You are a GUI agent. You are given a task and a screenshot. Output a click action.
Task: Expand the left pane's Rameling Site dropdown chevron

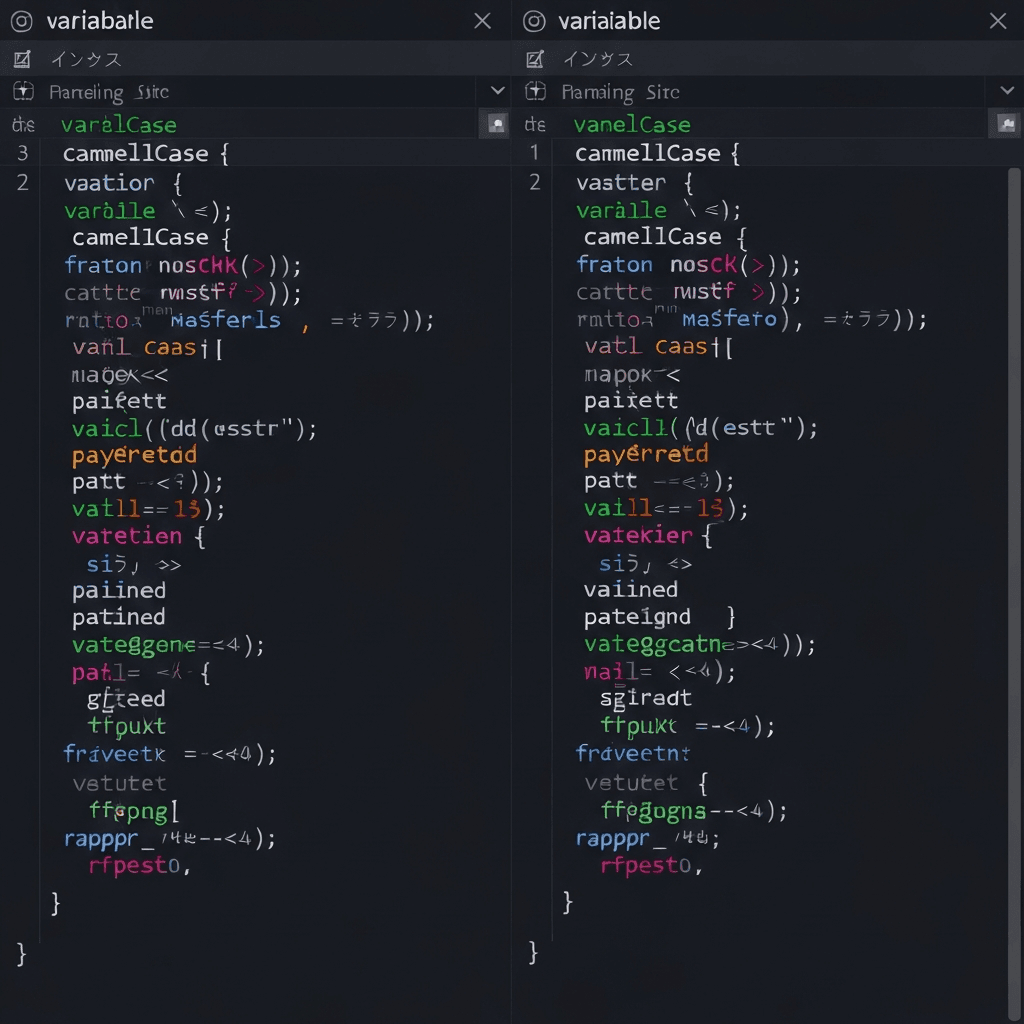tap(497, 91)
